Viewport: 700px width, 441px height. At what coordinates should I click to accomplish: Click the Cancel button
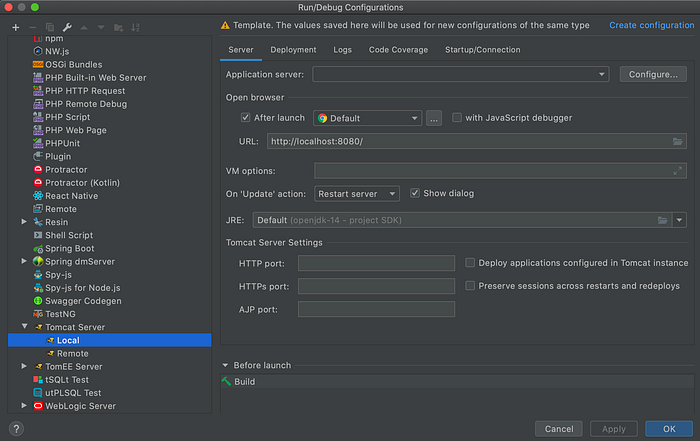559,429
